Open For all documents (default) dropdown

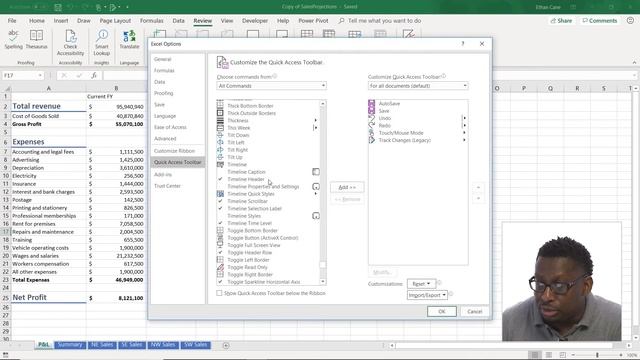[x=418, y=86]
